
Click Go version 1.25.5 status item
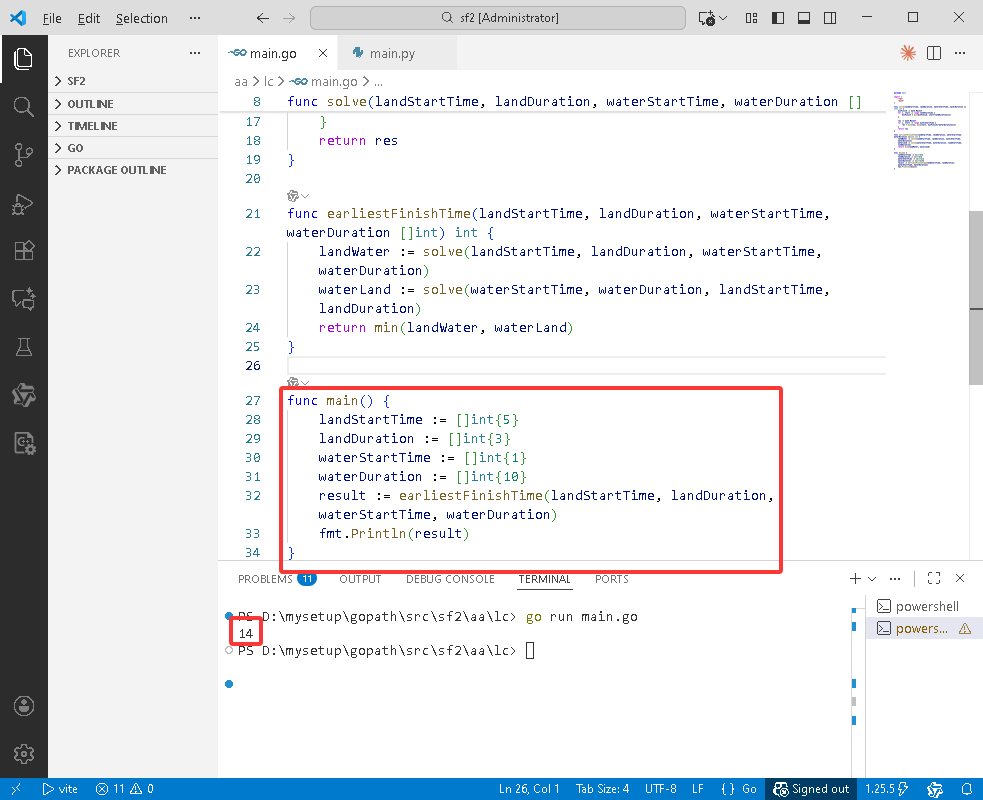[x=886, y=789]
